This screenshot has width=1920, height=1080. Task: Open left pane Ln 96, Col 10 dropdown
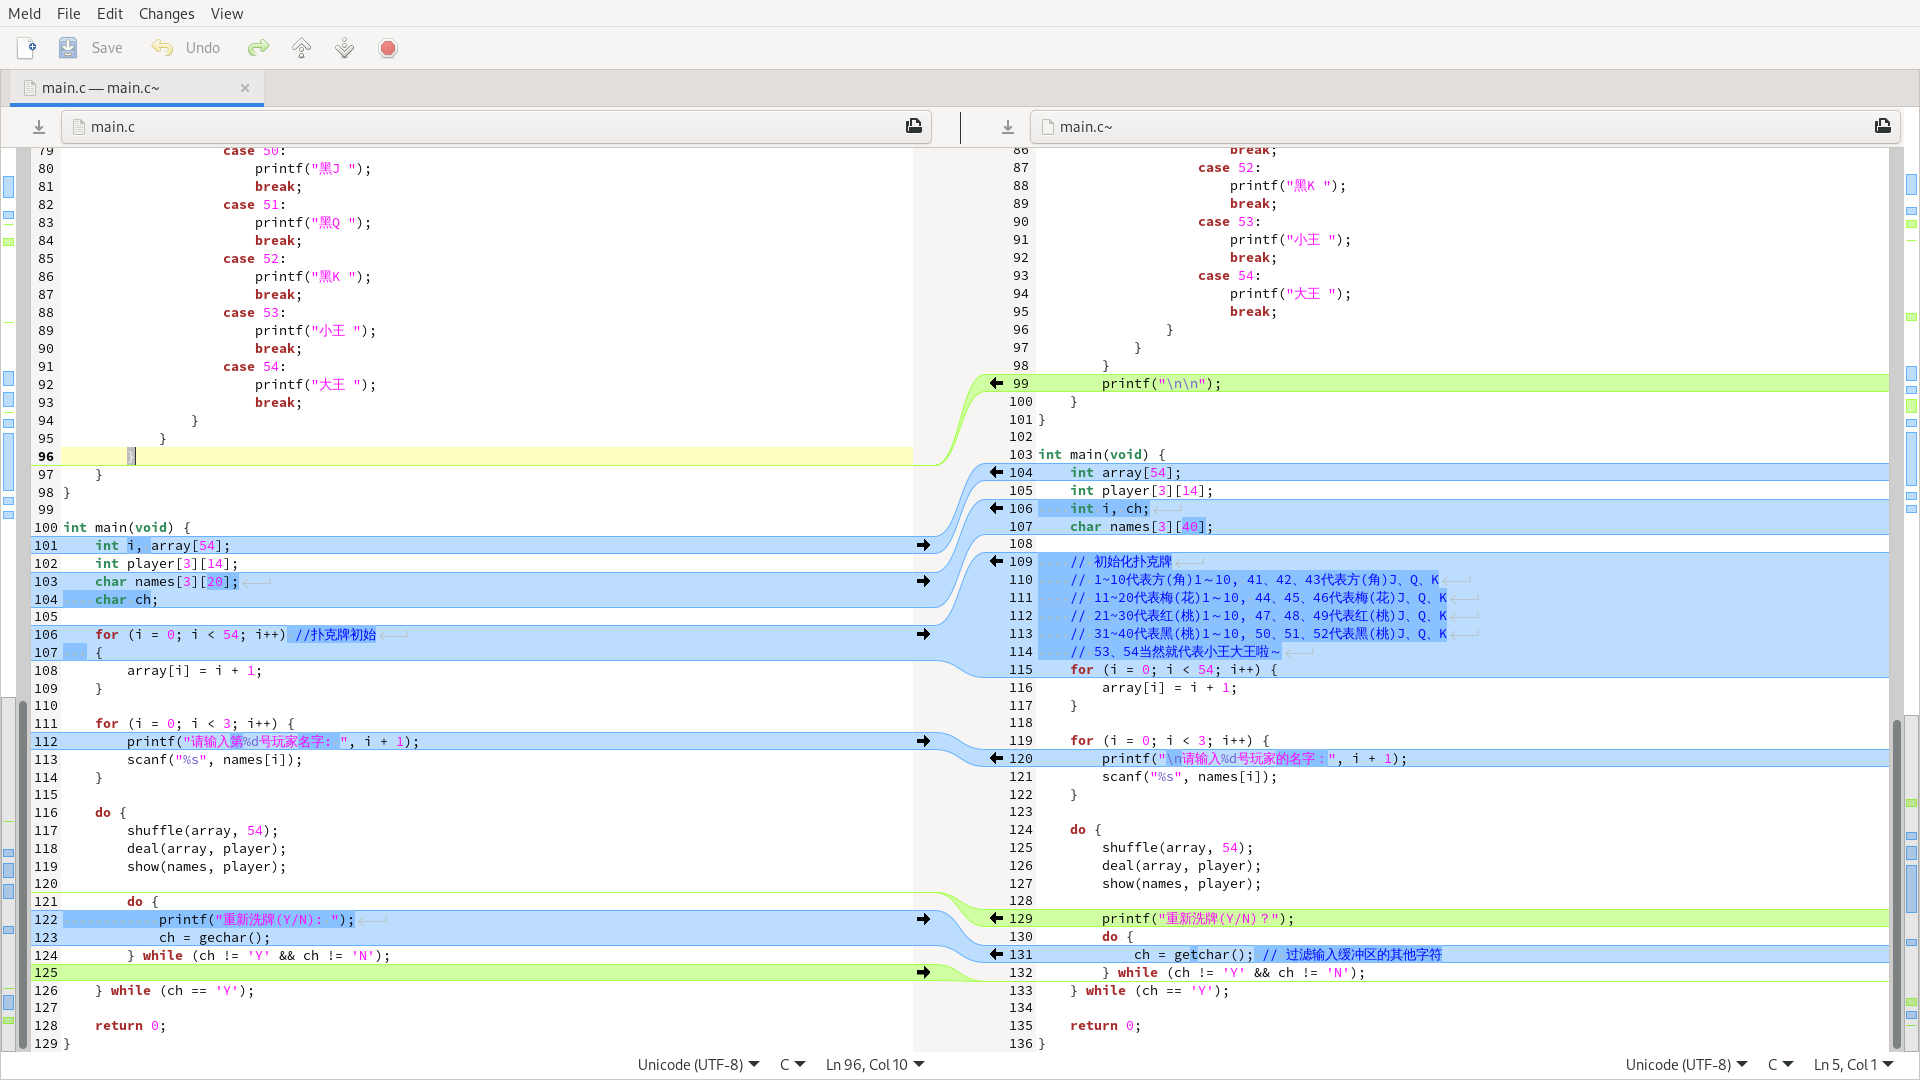875,1064
